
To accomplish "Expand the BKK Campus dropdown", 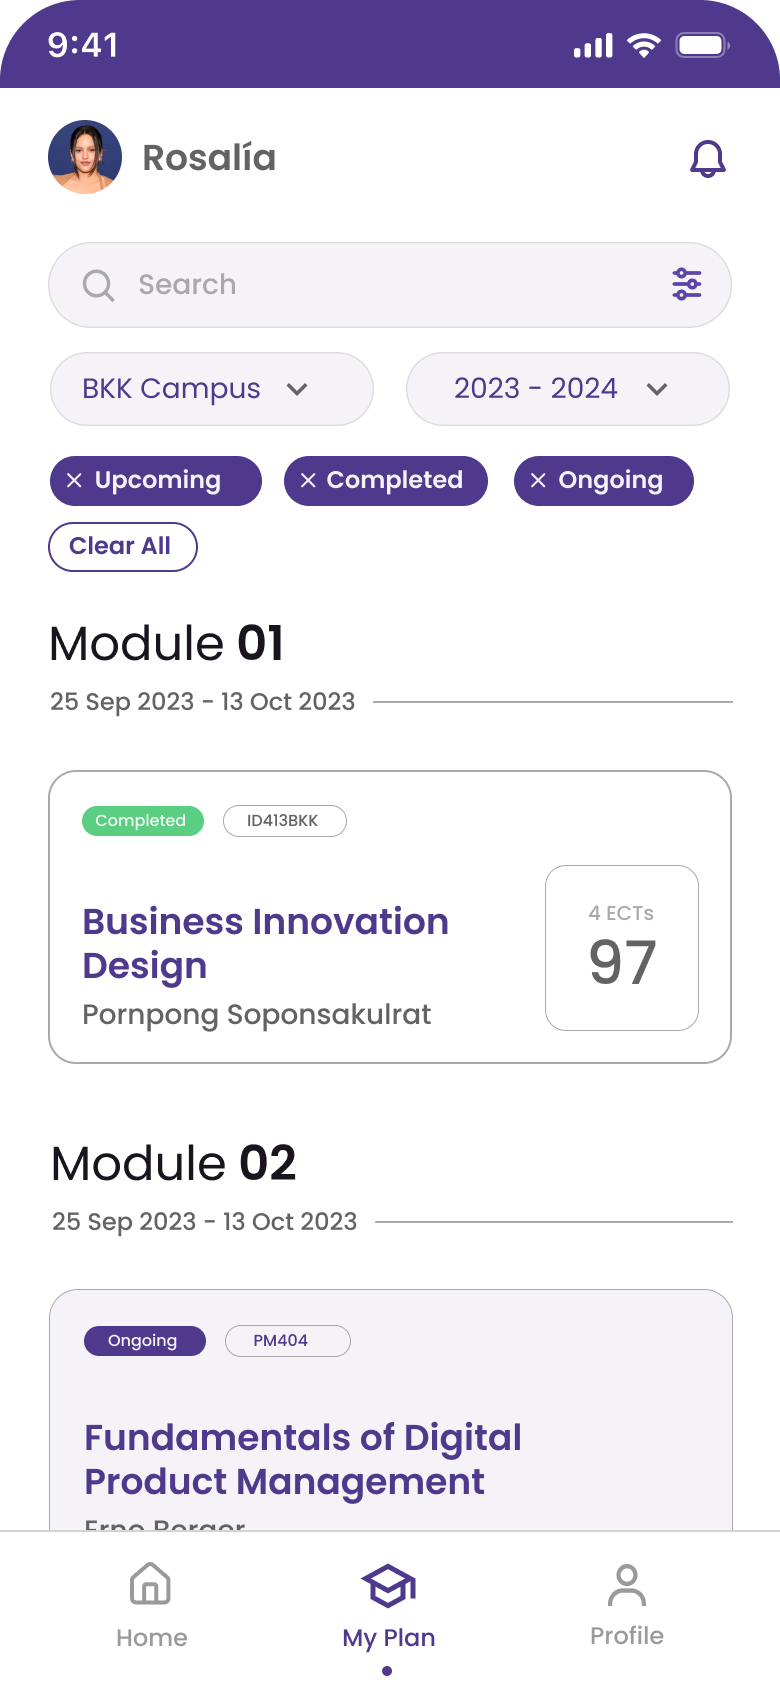I will click(212, 389).
